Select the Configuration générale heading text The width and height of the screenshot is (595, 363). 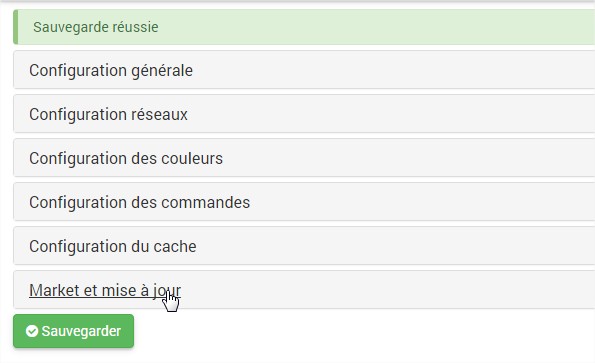(x=111, y=71)
